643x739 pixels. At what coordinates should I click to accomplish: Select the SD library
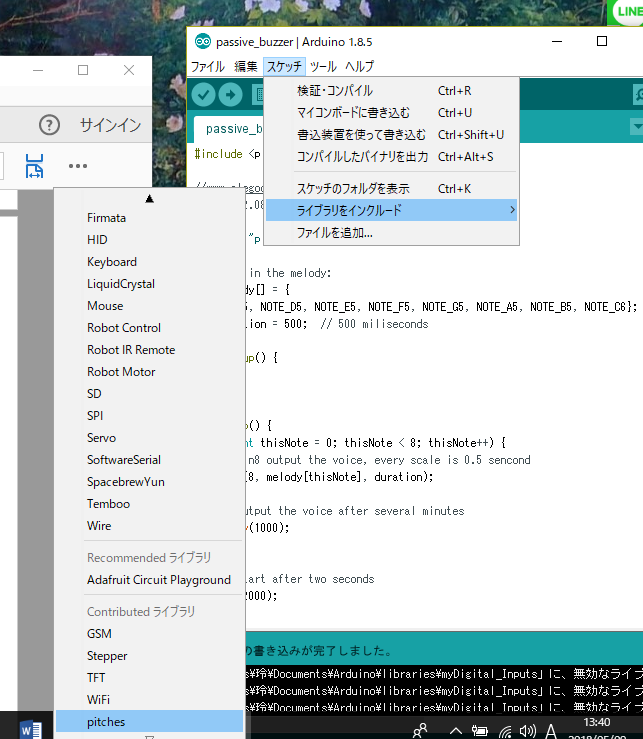tap(149, 394)
